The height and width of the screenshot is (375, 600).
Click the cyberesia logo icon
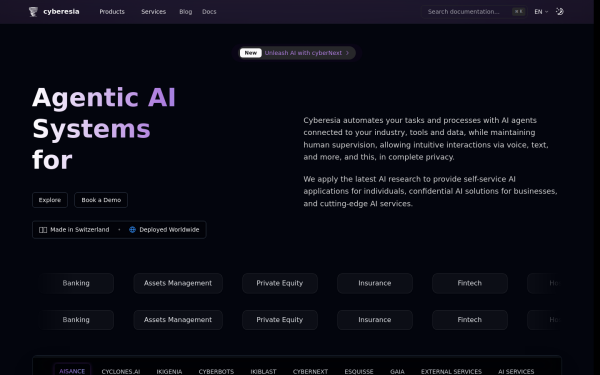tap(33, 12)
